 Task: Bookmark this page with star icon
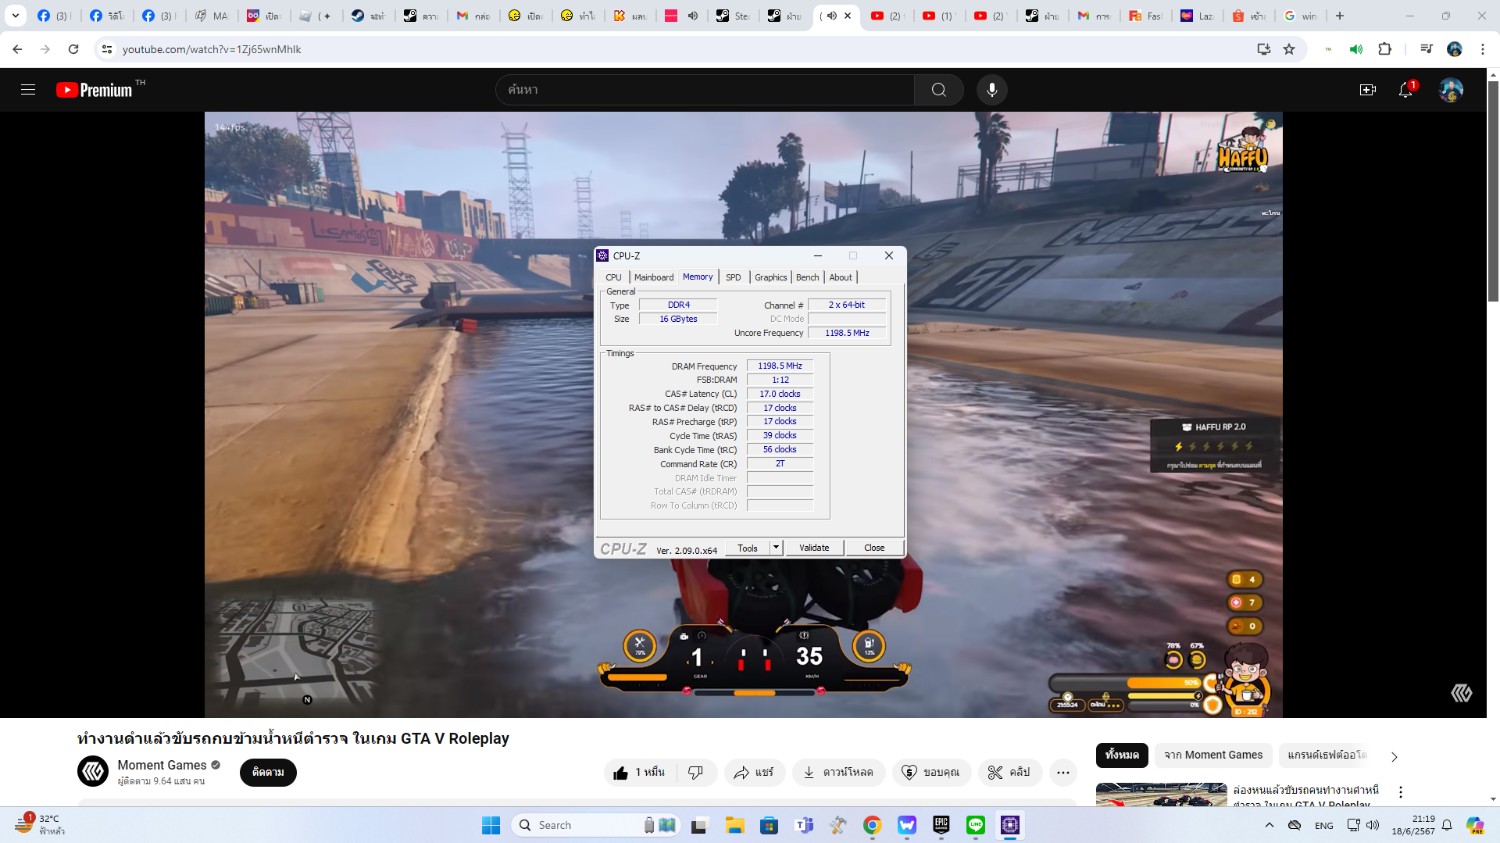1289,49
